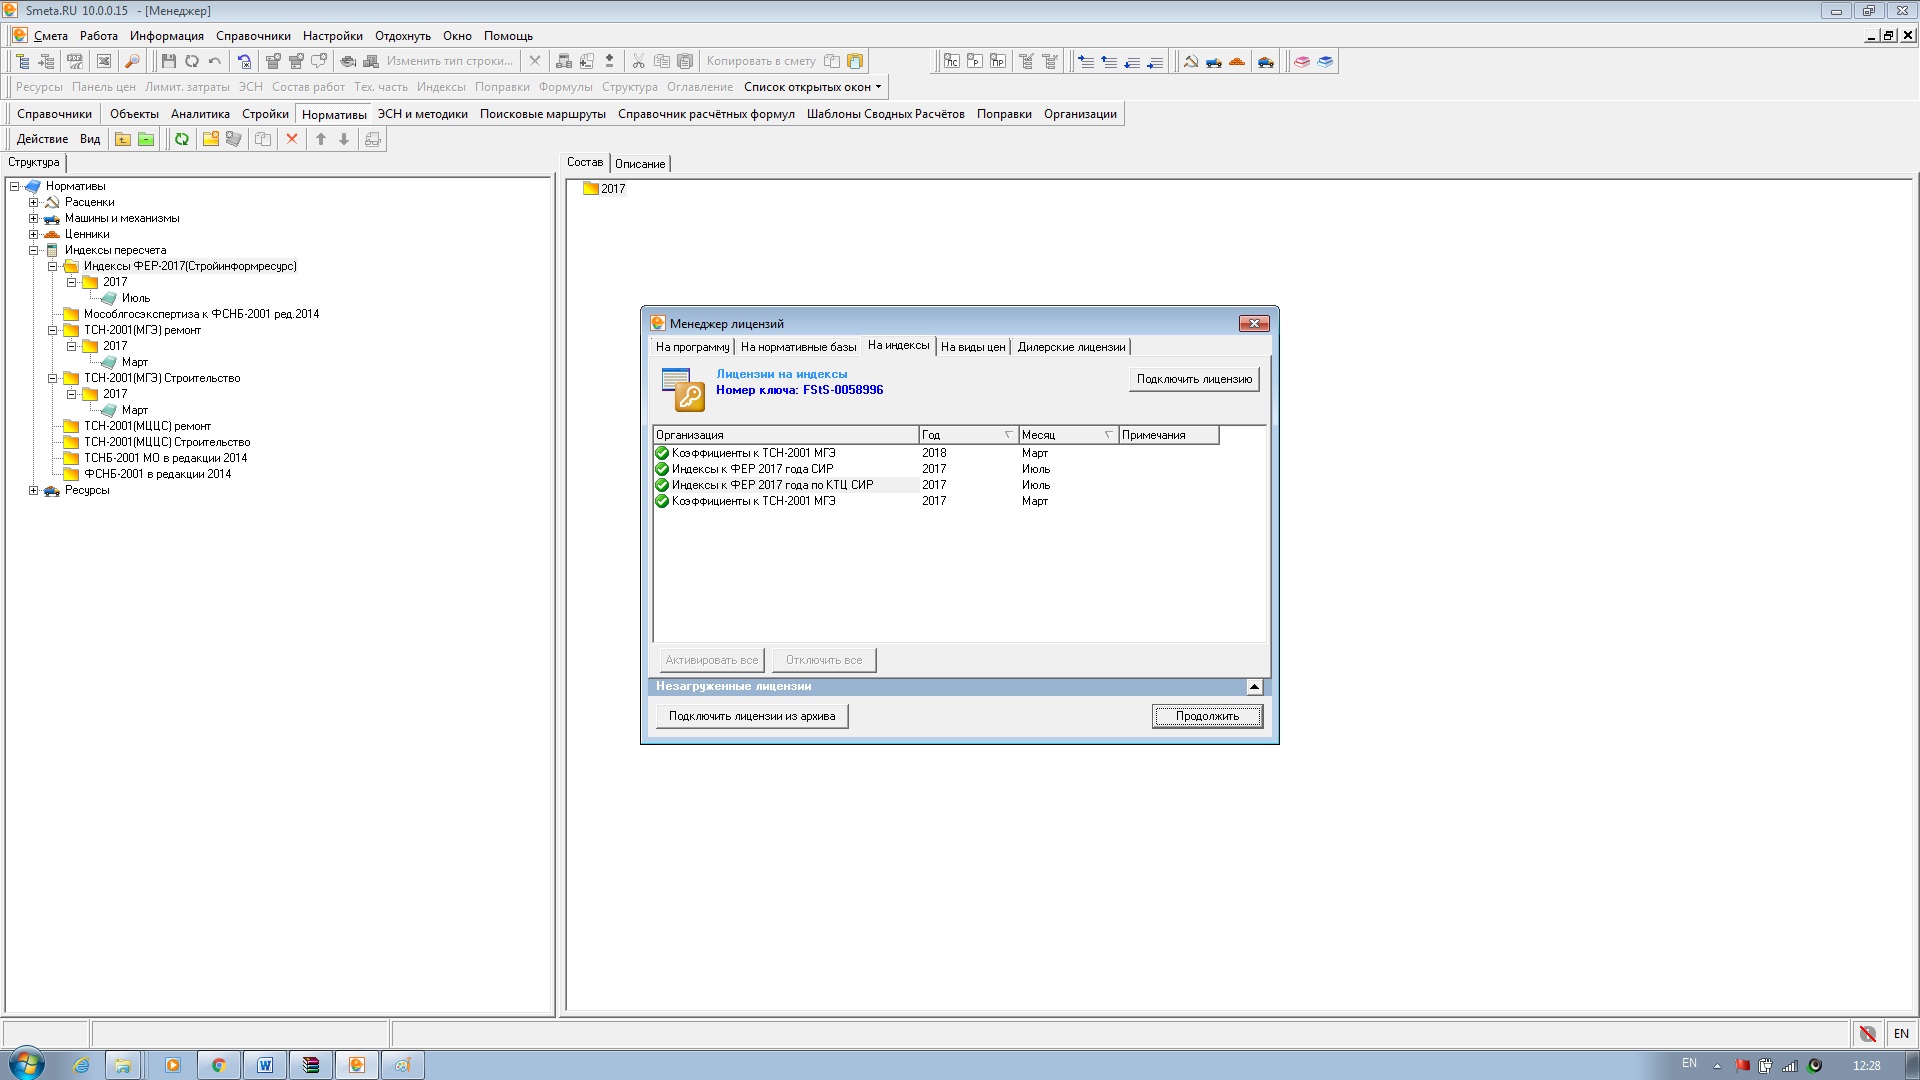The image size is (1920, 1080).
Task: Click the pink books icon
Action: click(x=1301, y=61)
